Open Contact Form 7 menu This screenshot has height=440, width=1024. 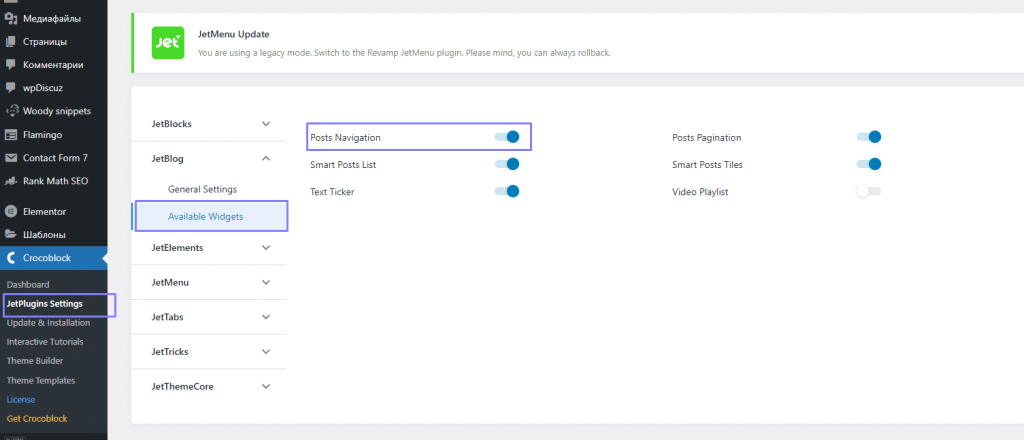pyautogui.click(x=54, y=157)
